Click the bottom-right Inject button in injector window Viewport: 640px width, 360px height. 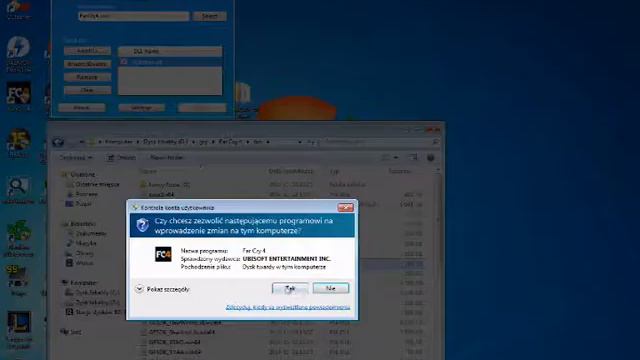coord(202,107)
